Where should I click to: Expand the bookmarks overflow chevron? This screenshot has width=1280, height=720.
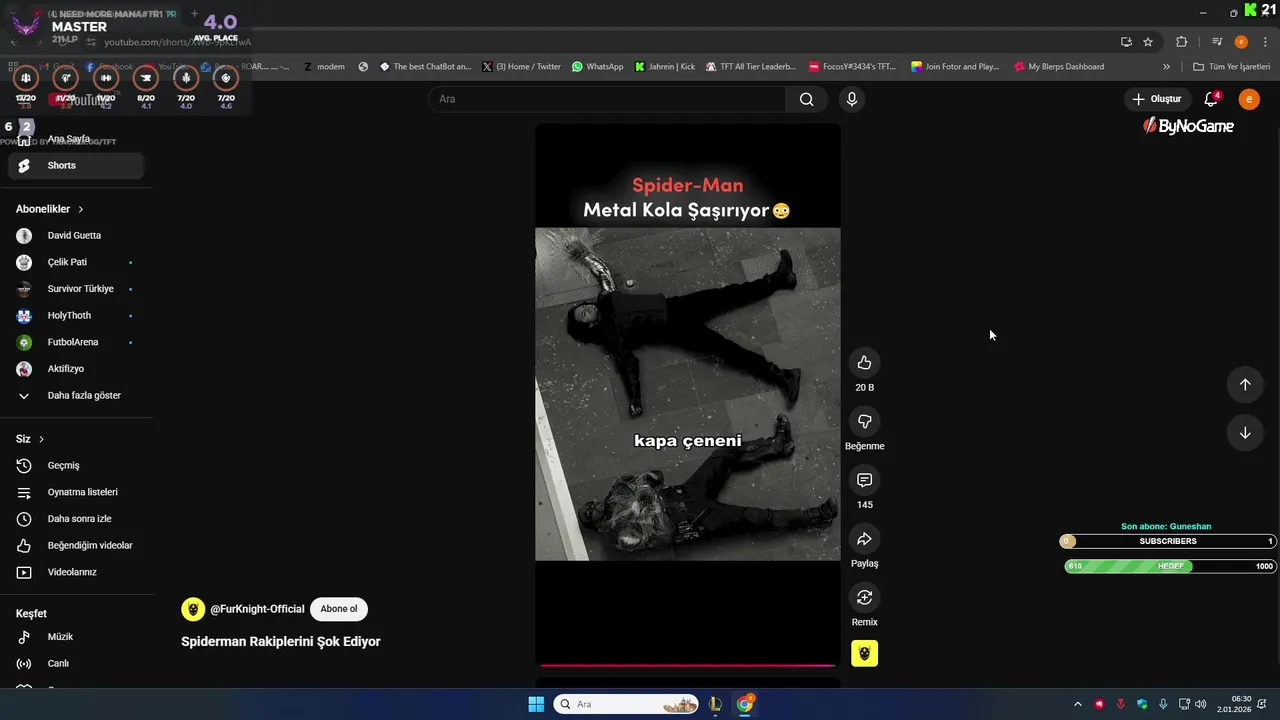pyautogui.click(x=1166, y=67)
